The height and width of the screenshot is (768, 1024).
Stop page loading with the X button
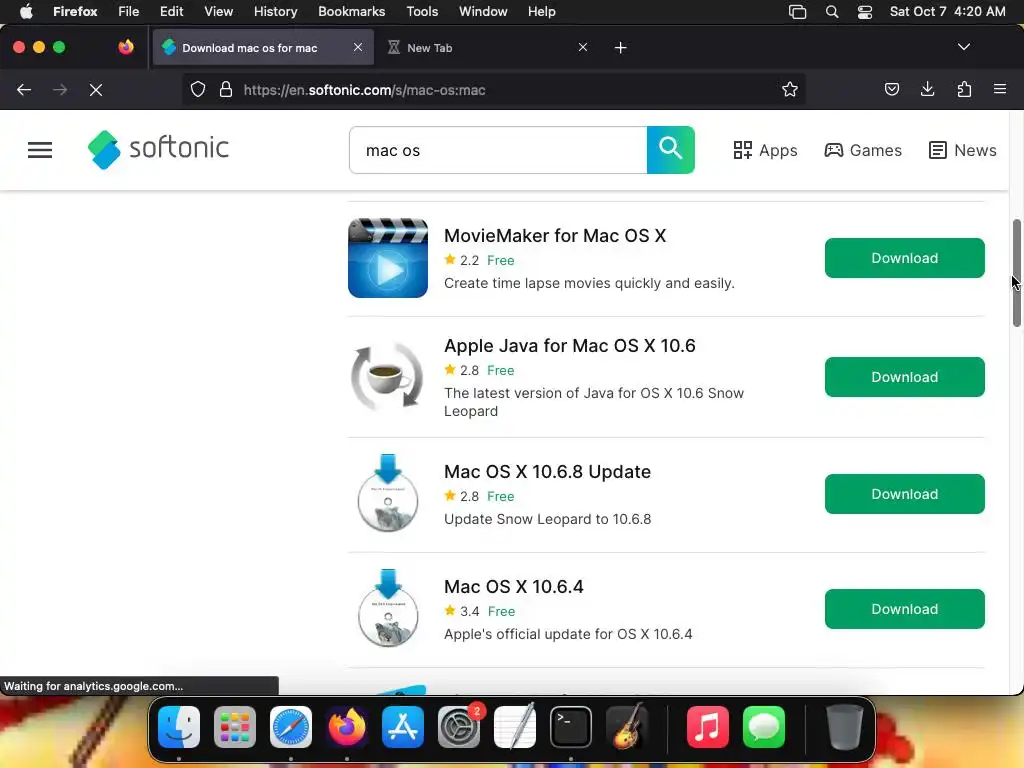click(x=96, y=89)
